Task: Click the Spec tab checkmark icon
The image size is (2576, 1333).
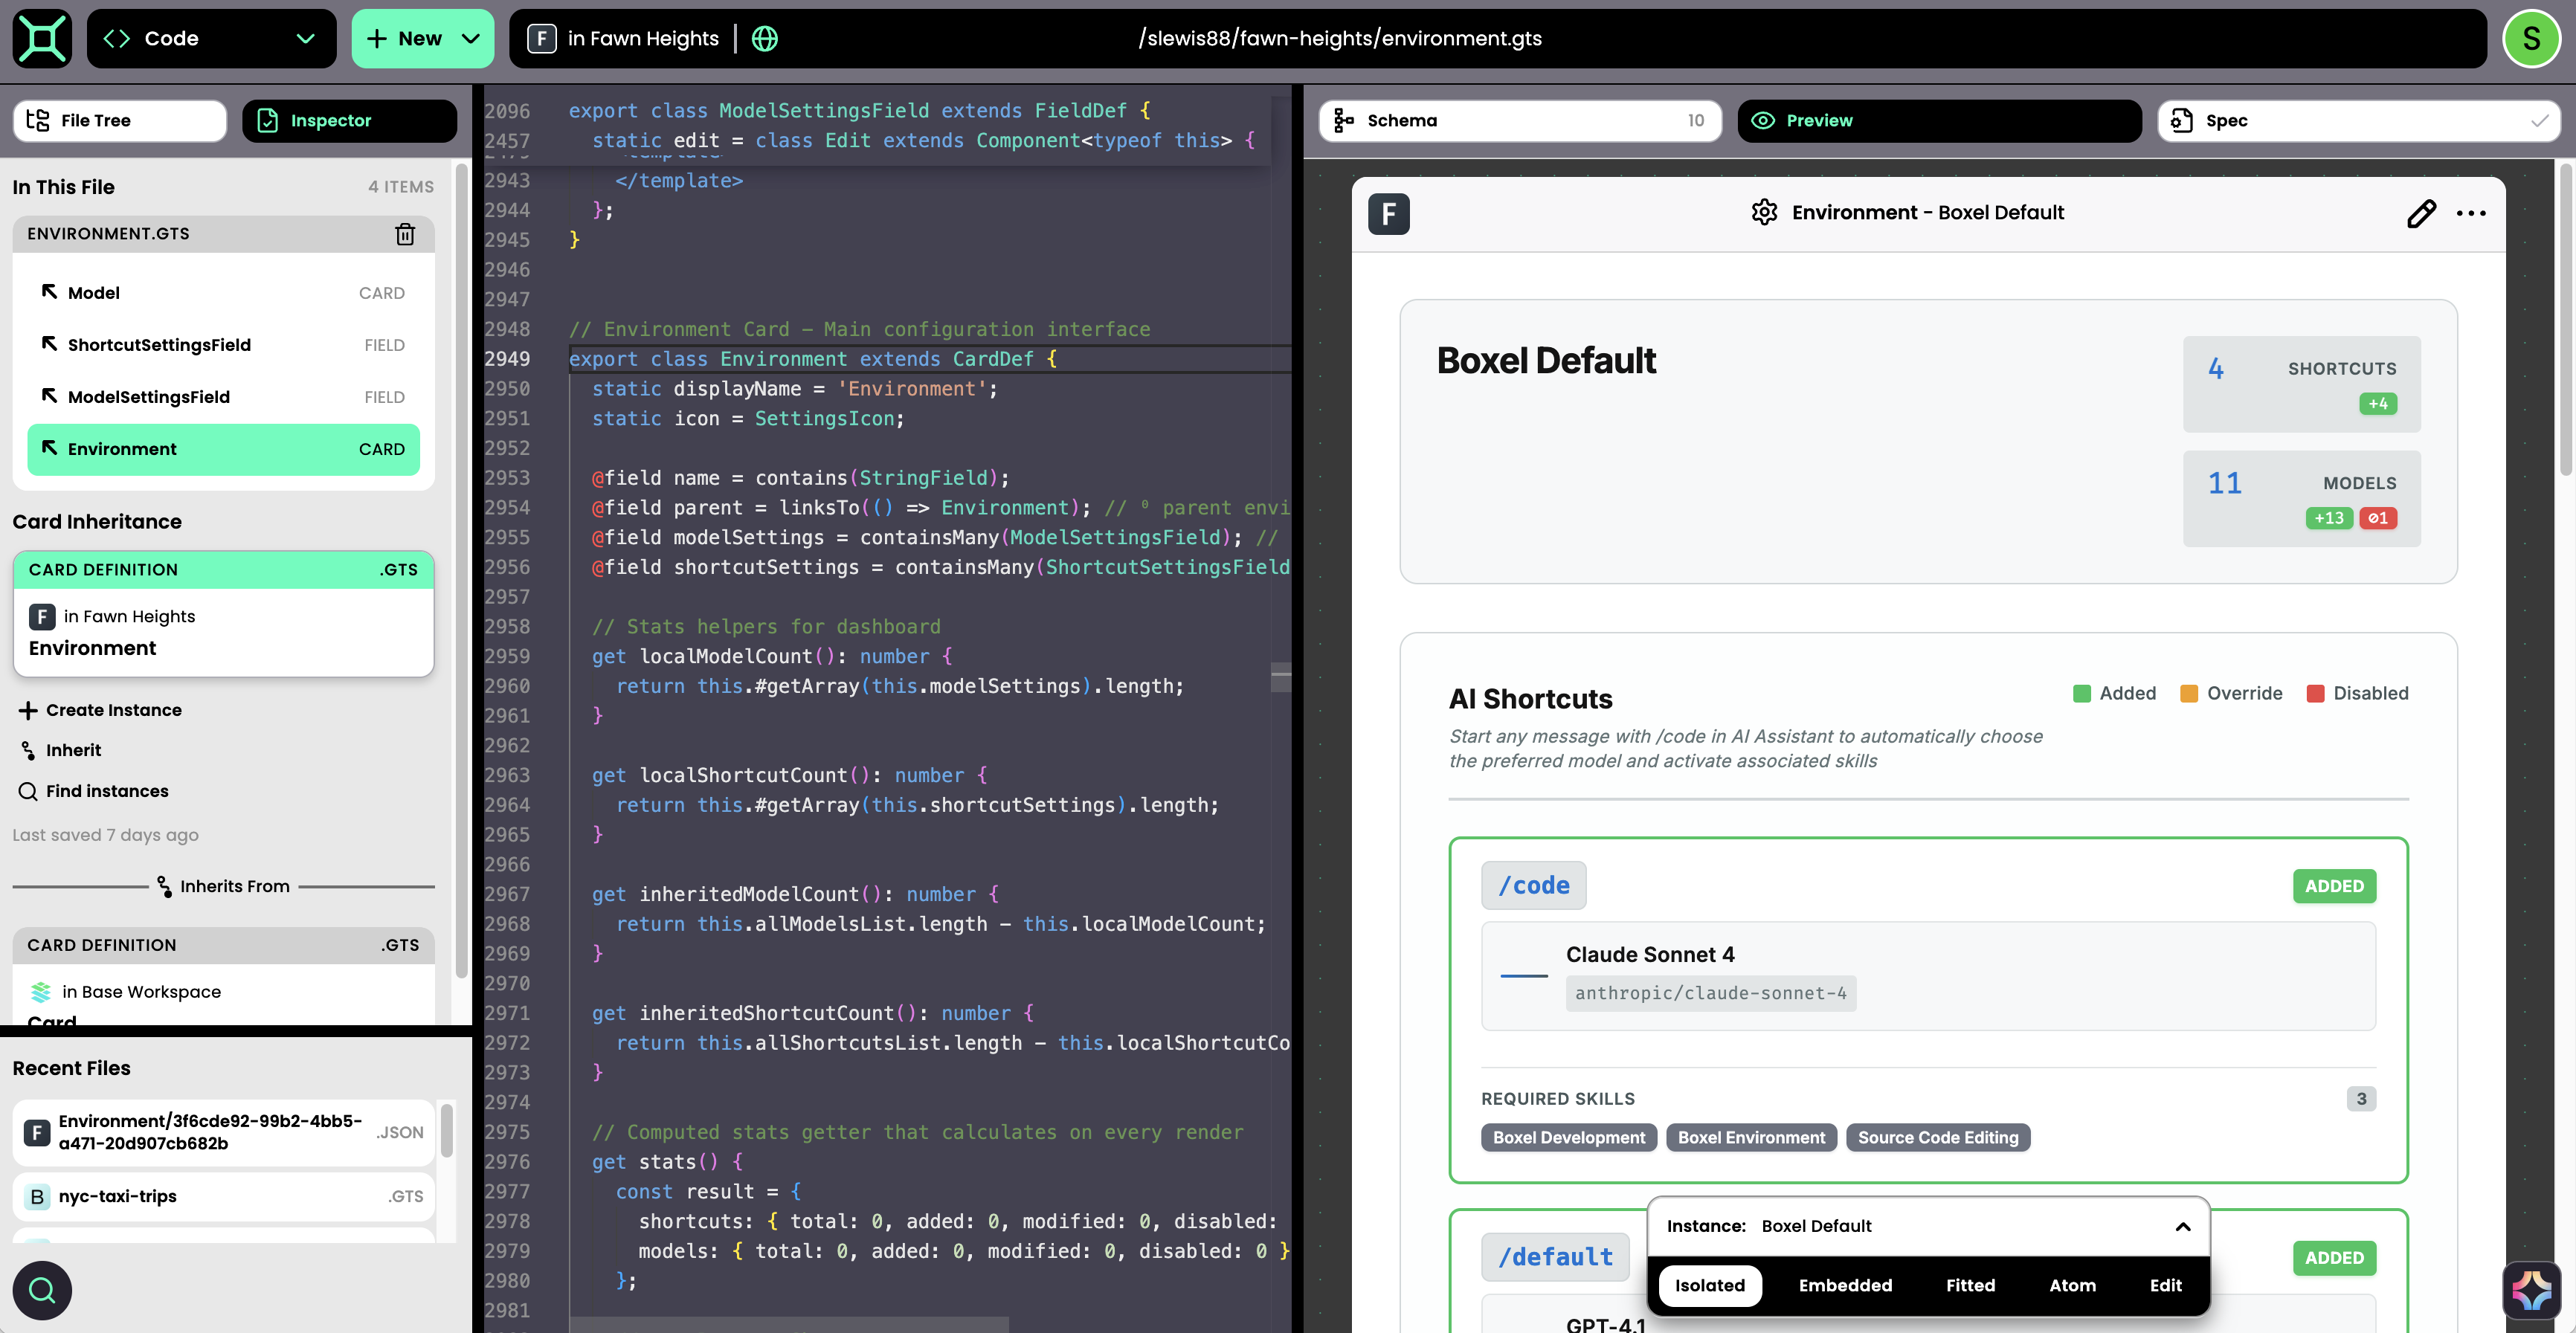Action: pos(2539,121)
